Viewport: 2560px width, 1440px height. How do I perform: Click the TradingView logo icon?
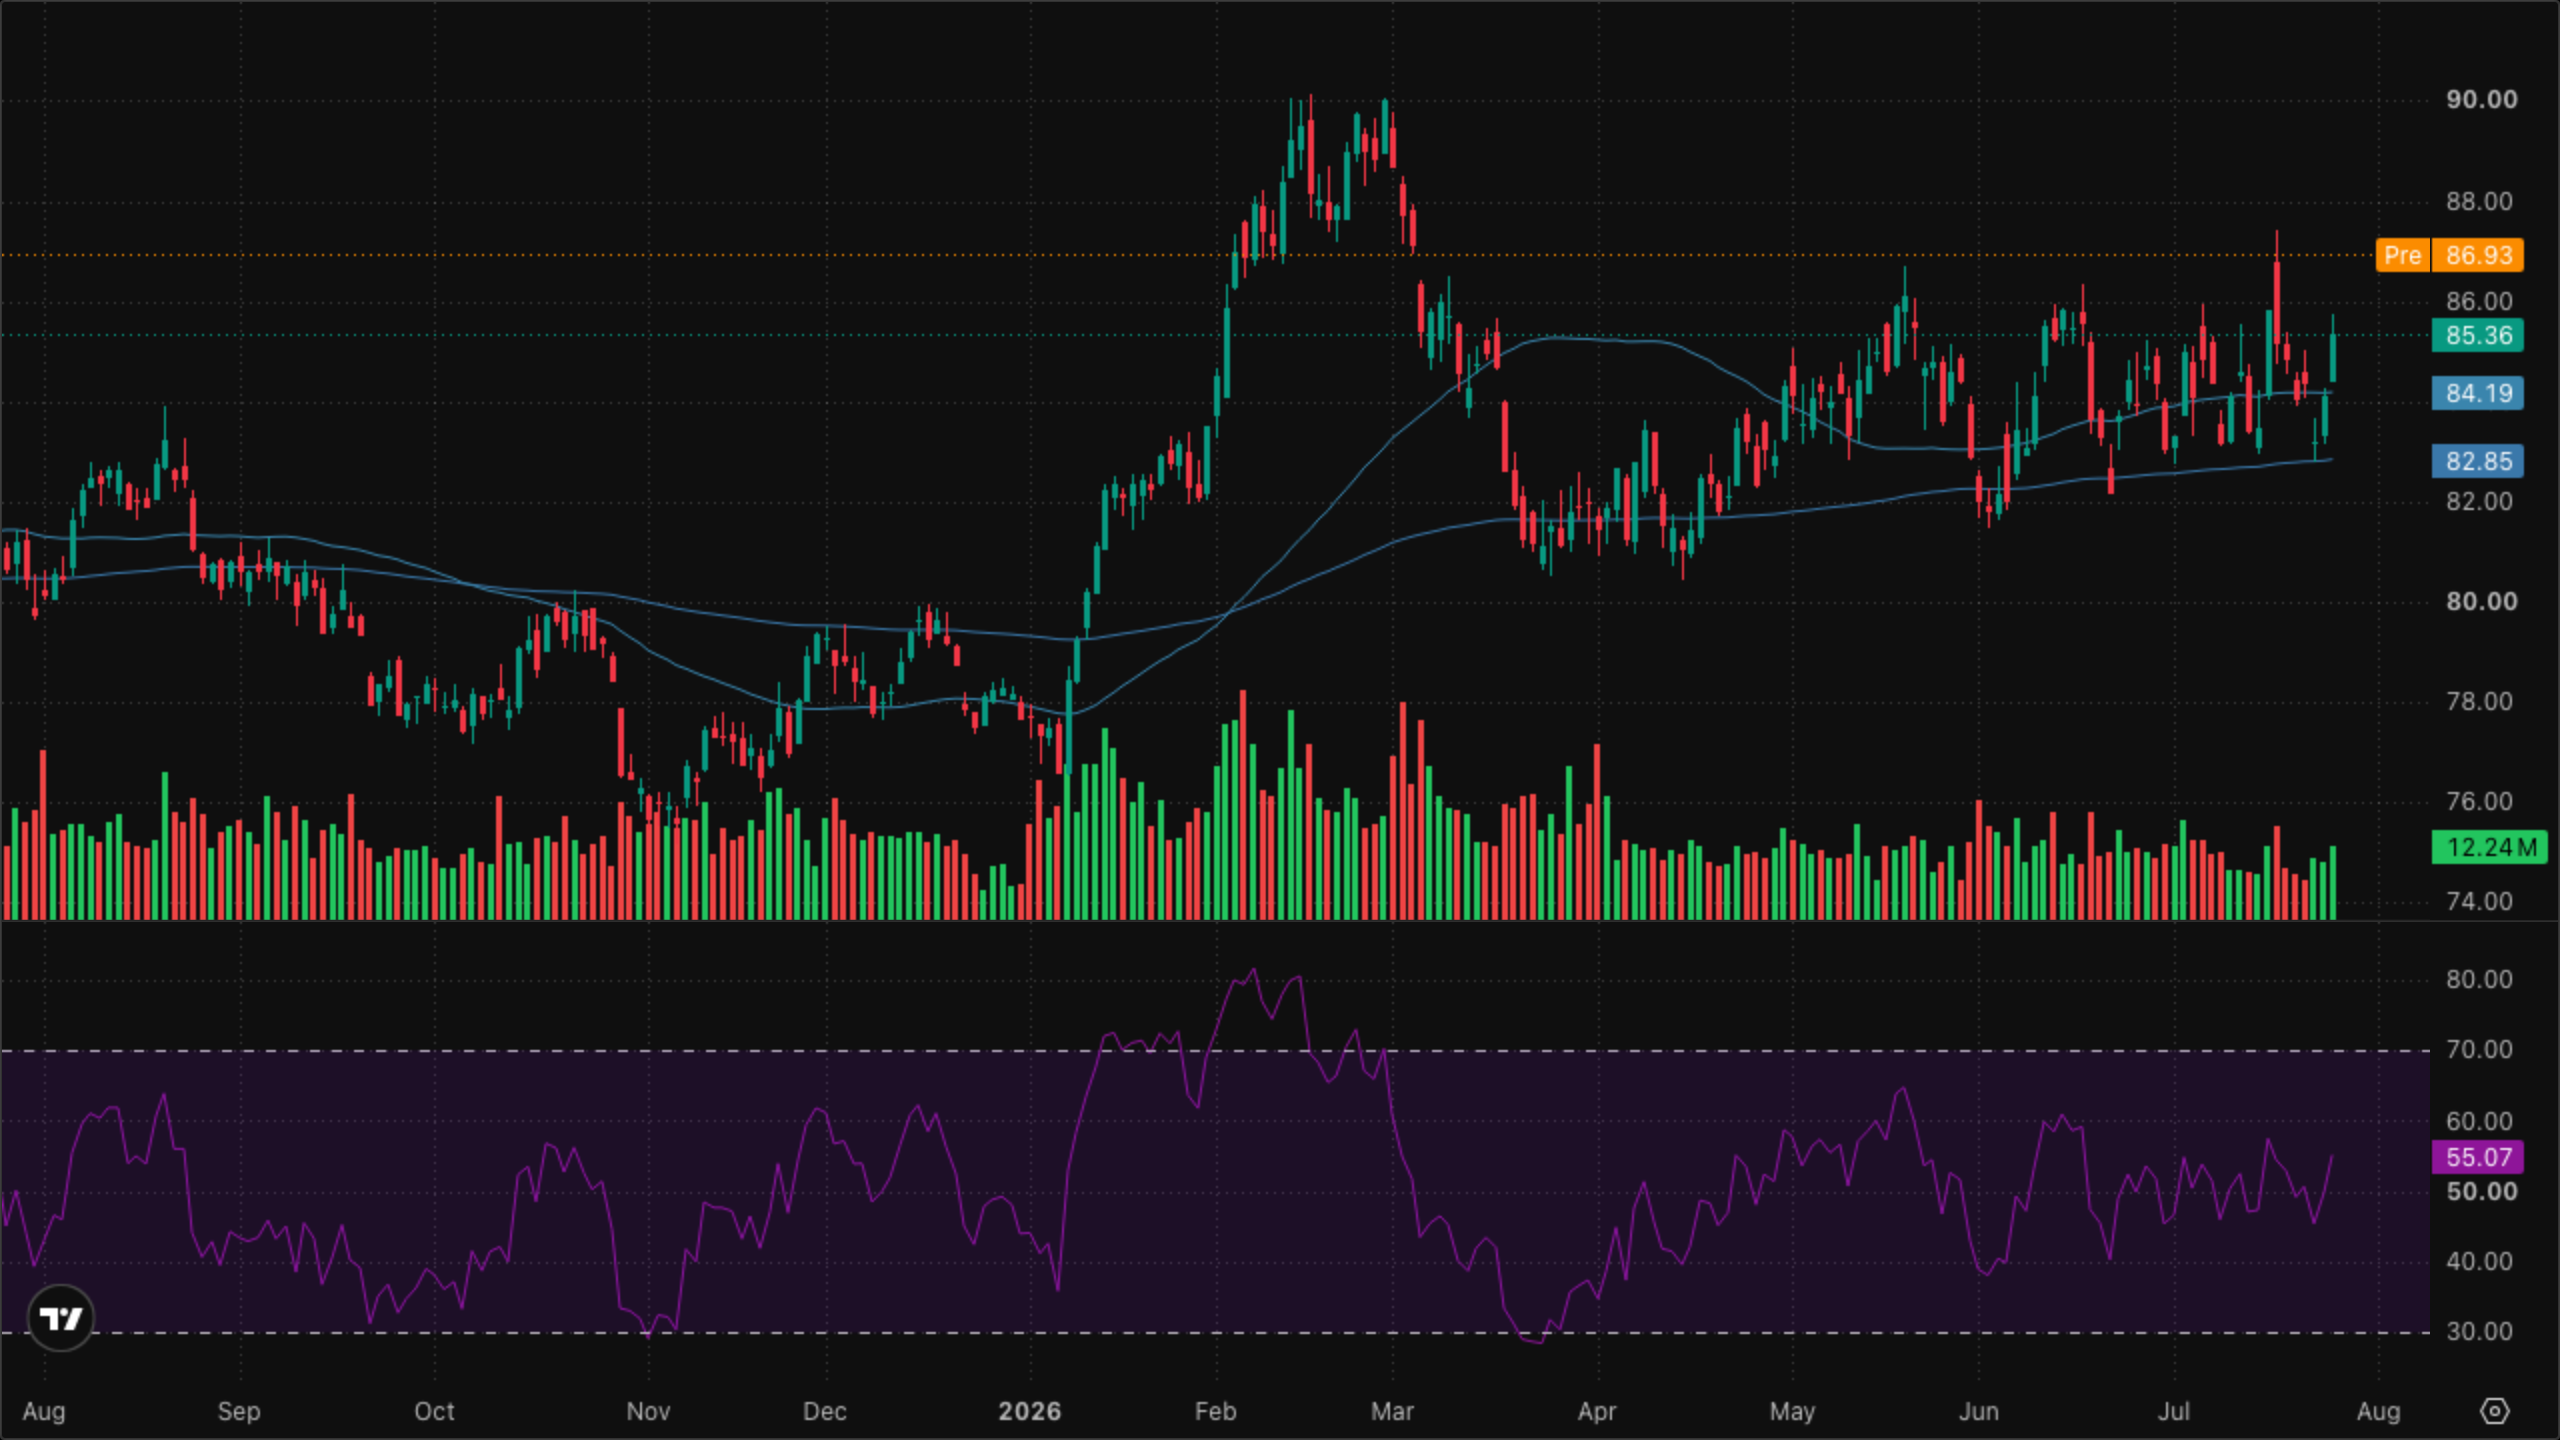61,1318
